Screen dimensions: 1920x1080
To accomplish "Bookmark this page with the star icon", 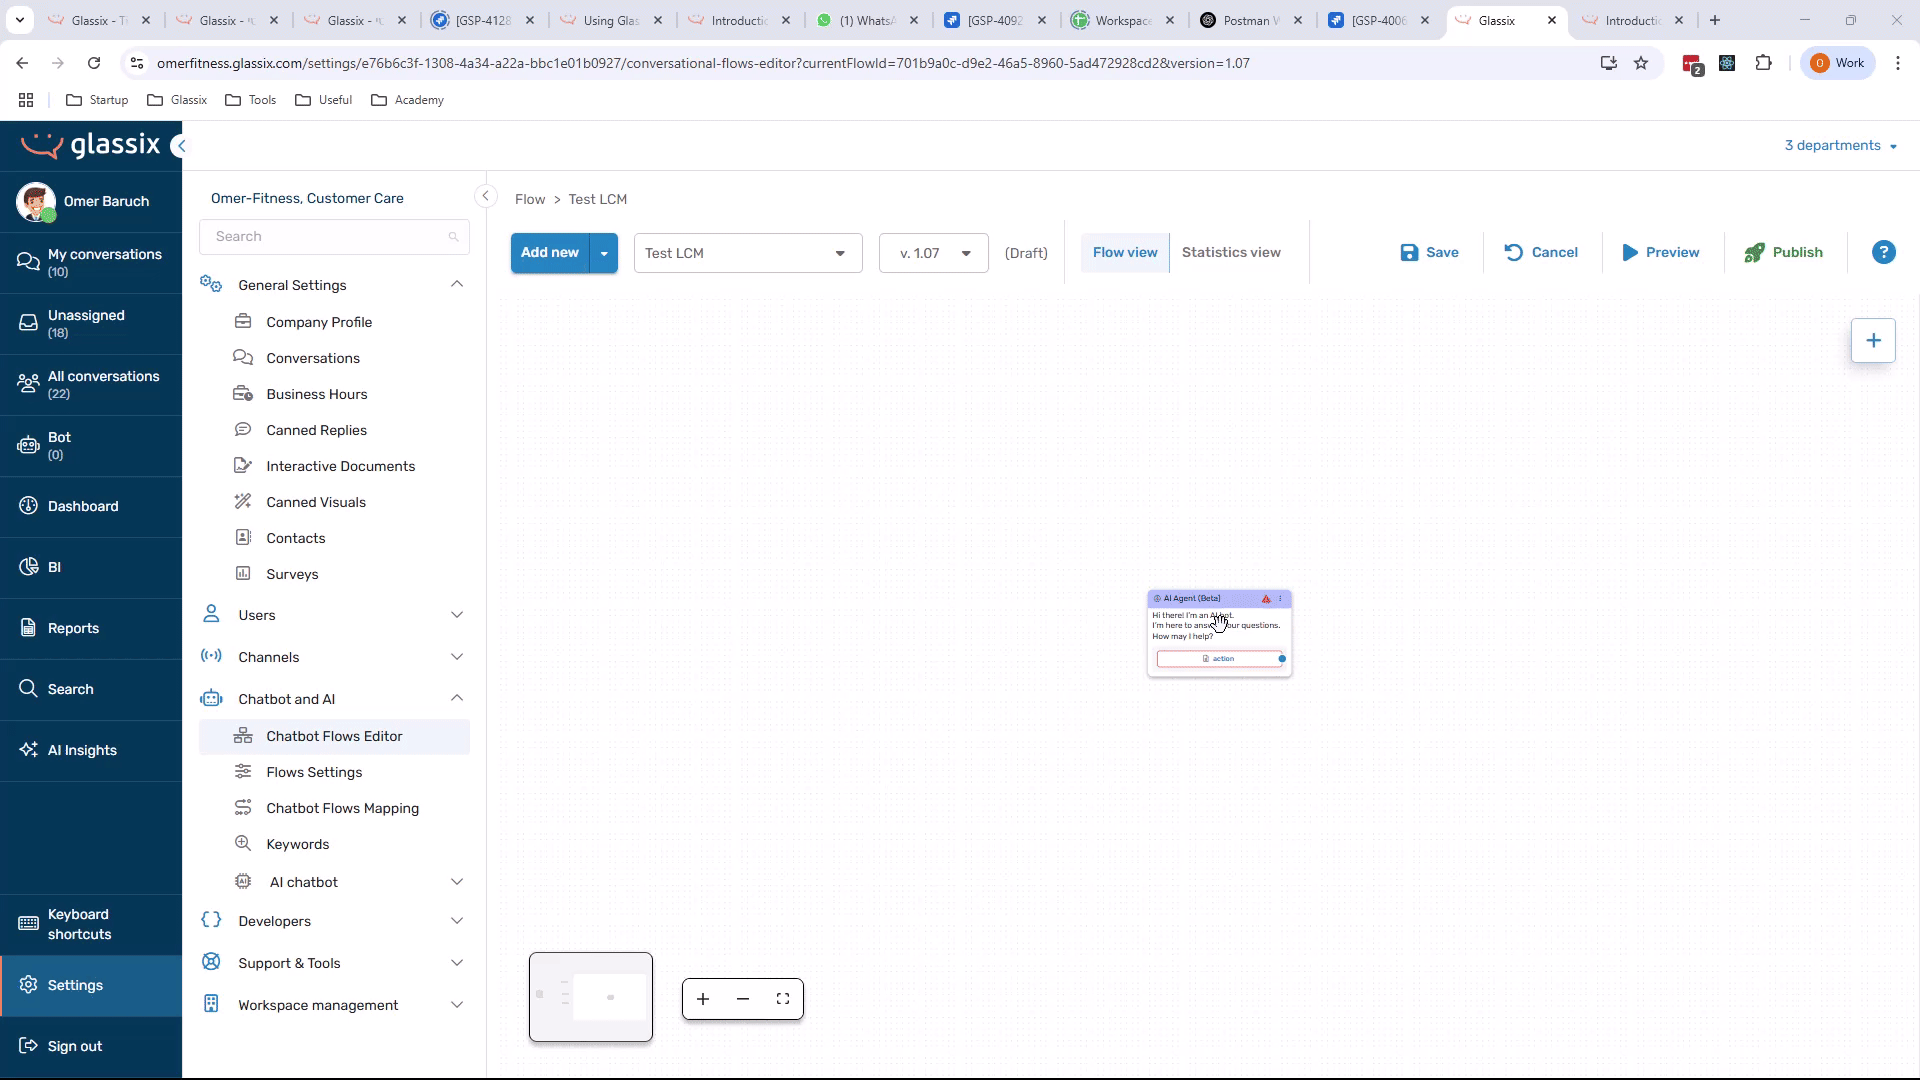I will (1641, 63).
